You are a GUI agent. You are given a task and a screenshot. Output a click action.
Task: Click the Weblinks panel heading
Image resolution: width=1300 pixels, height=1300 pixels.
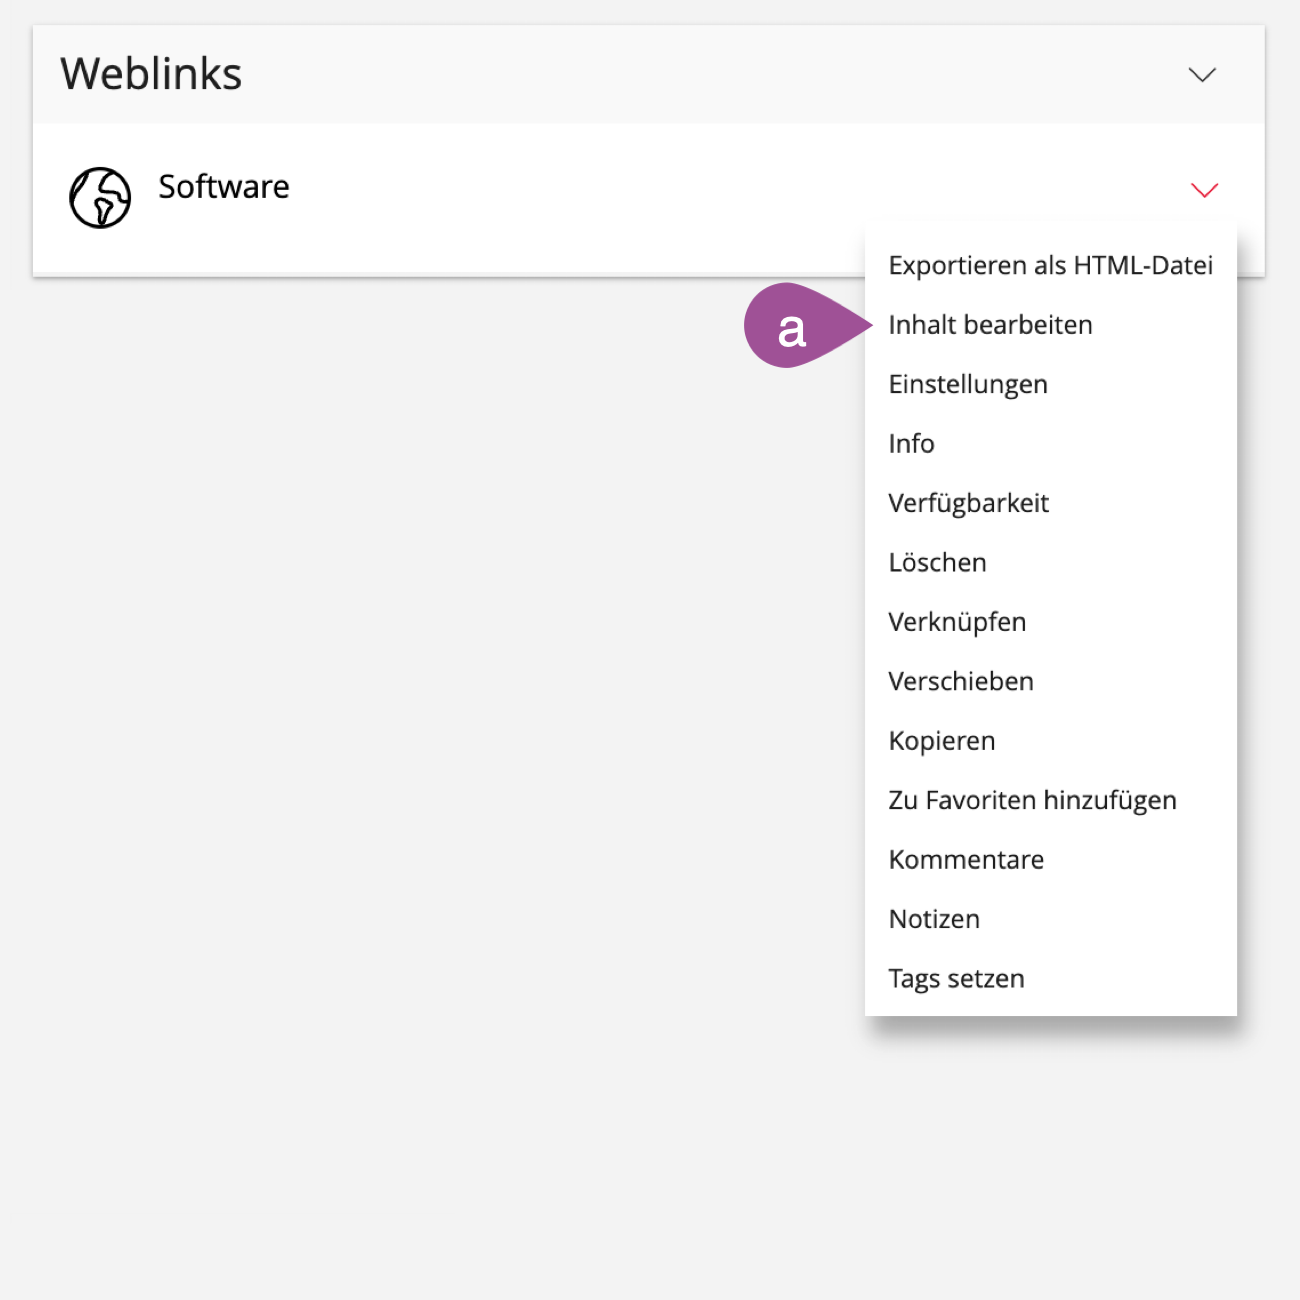(x=151, y=74)
